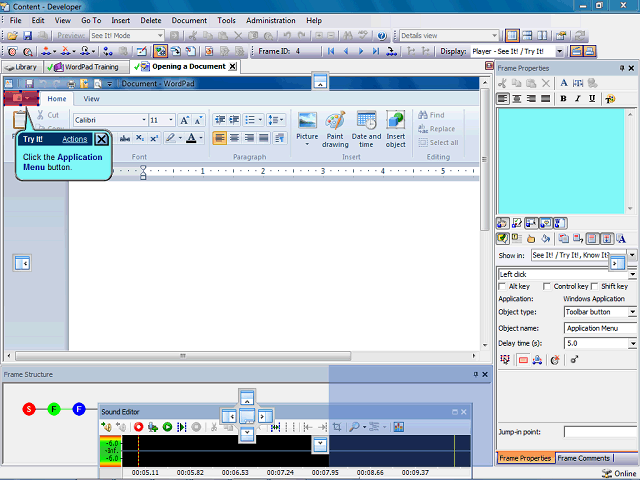Click the font A icon in Frame Properties
The height and width of the screenshot is (480, 640).
point(564,83)
